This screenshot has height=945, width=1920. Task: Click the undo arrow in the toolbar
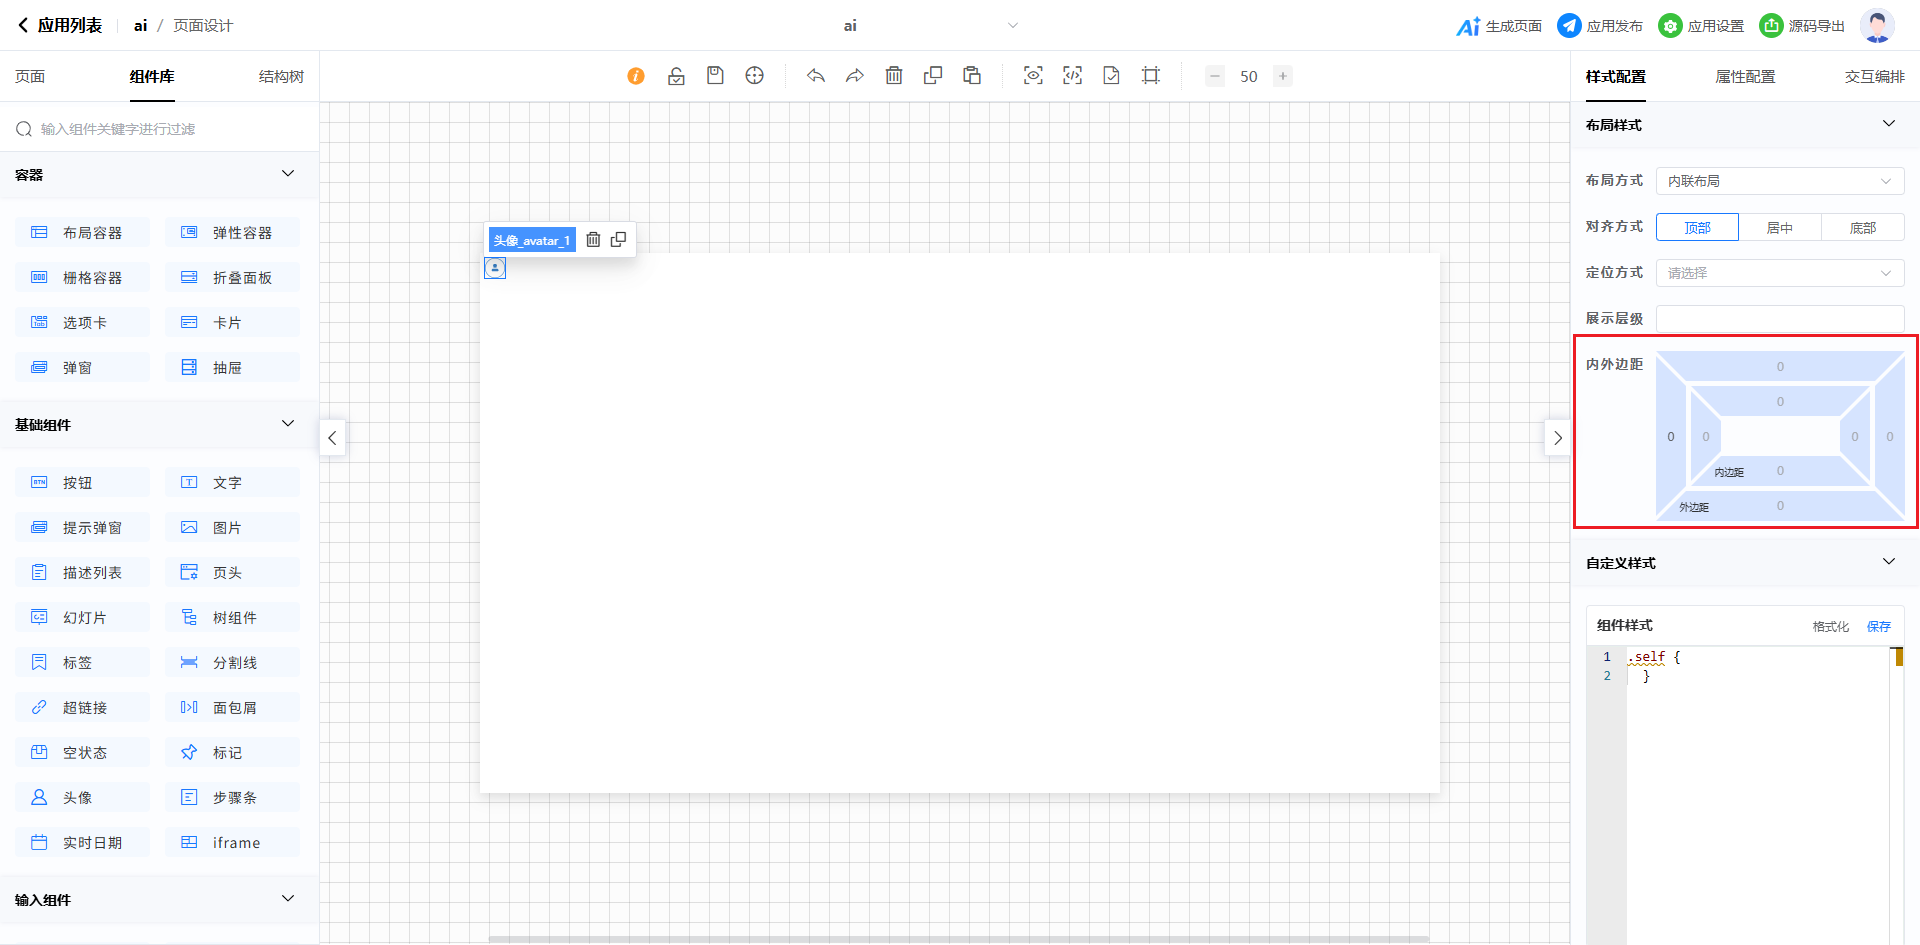click(x=816, y=76)
